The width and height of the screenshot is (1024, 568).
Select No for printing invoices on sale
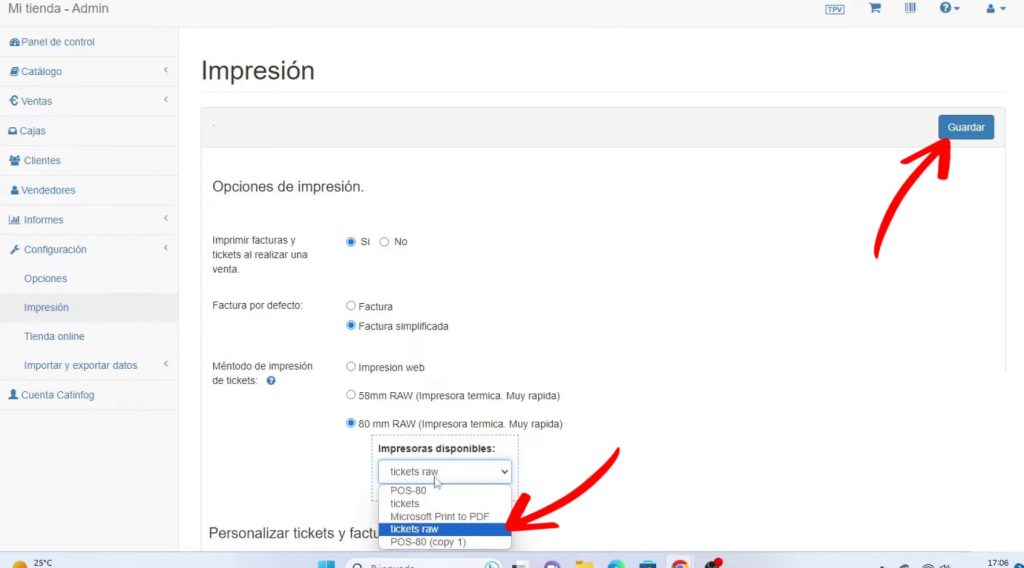pyautogui.click(x=384, y=242)
